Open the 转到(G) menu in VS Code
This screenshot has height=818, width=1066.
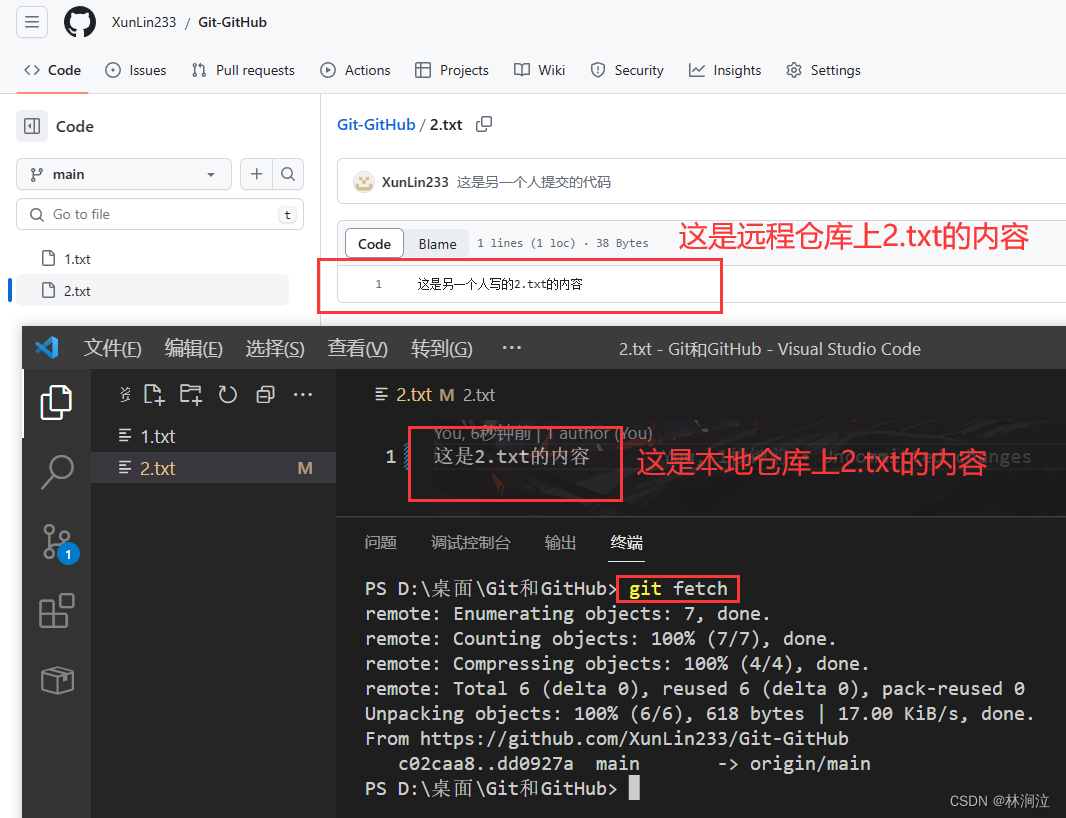(x=441, y=349)
